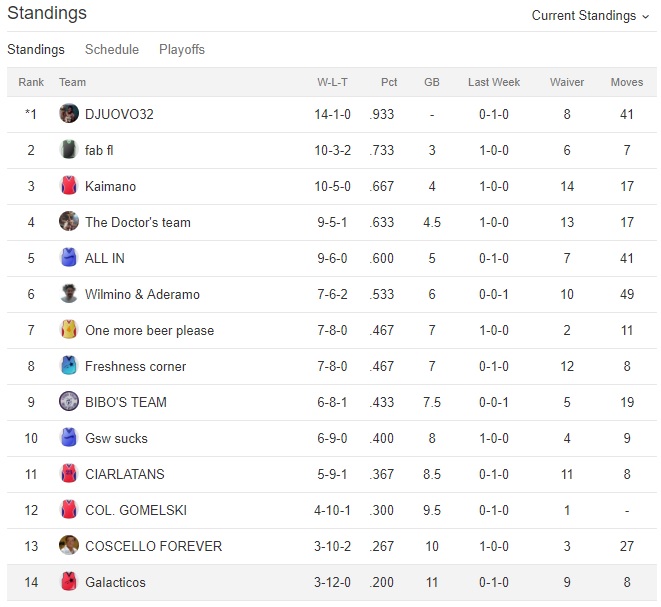
Task: Click The Doctor's team avatar
Action: (69, 222)
